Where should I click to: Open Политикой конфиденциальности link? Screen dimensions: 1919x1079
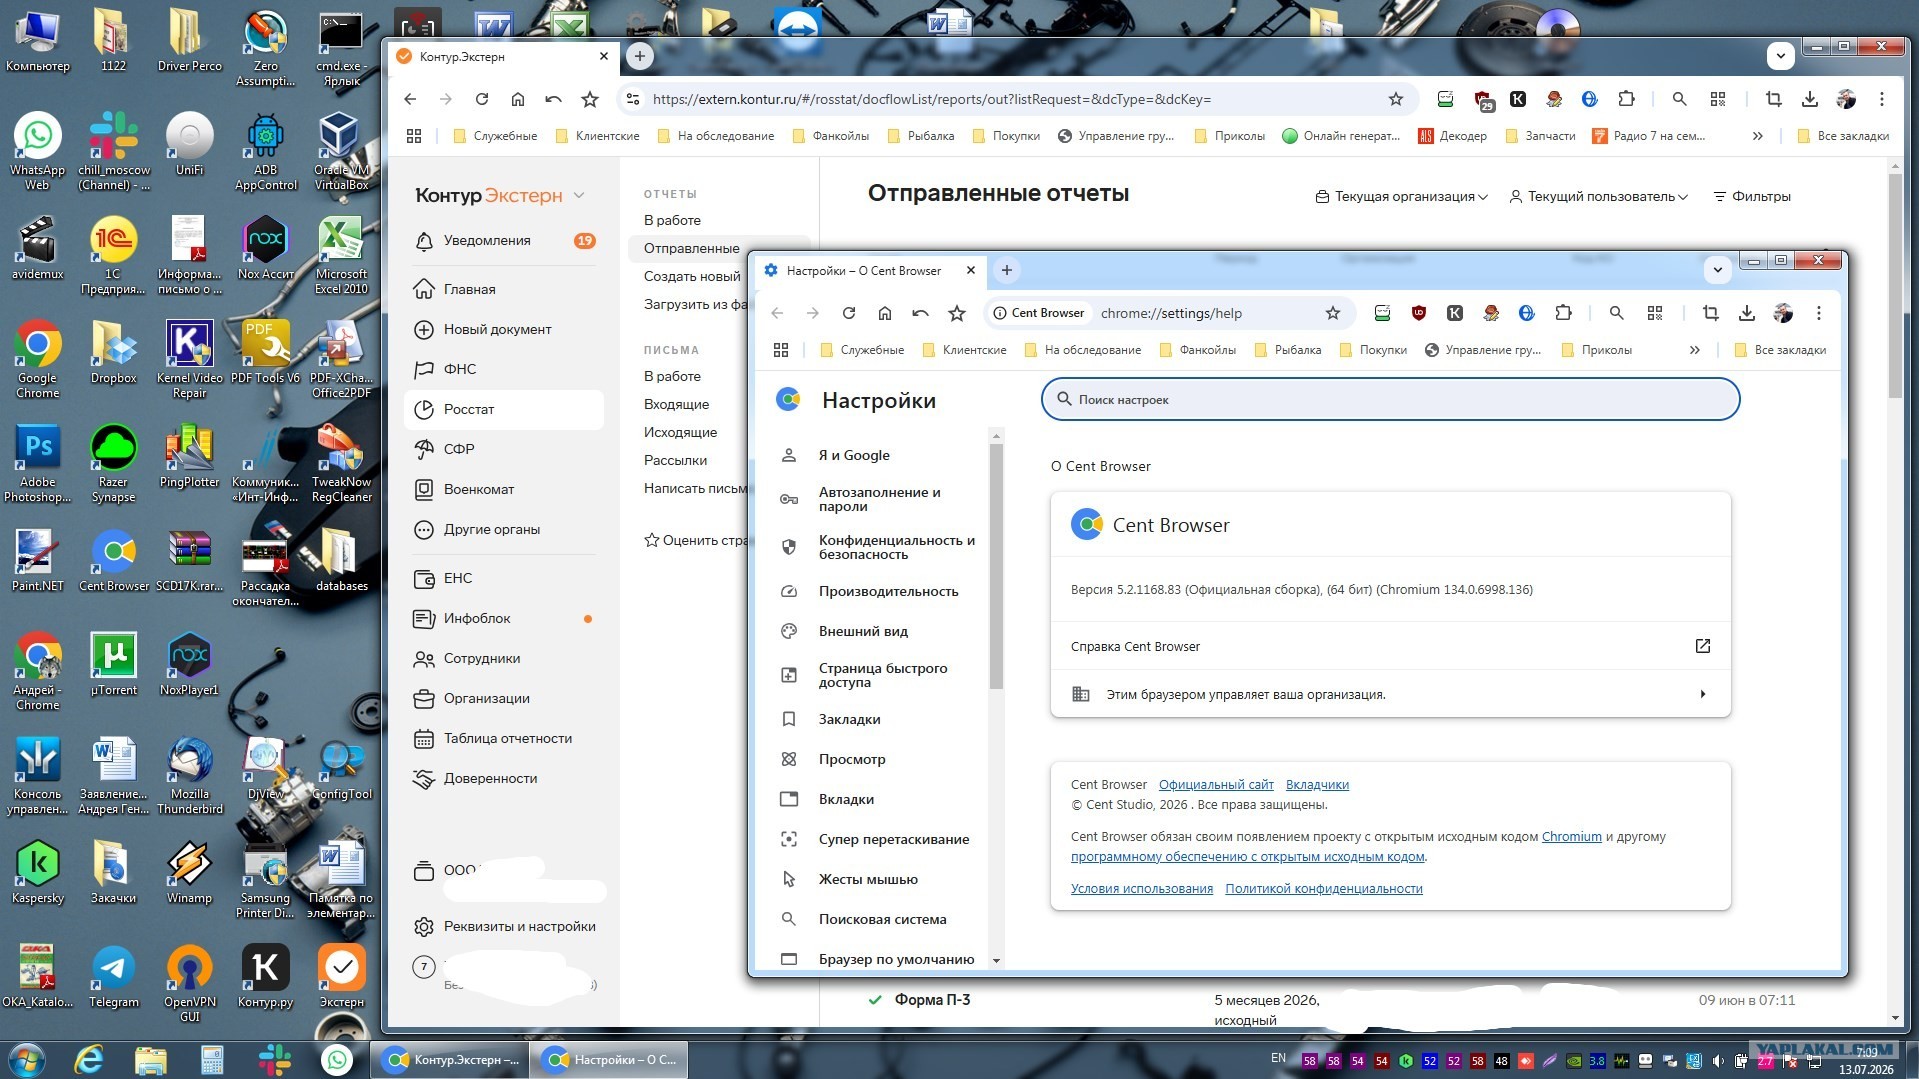click(1323, 889)
